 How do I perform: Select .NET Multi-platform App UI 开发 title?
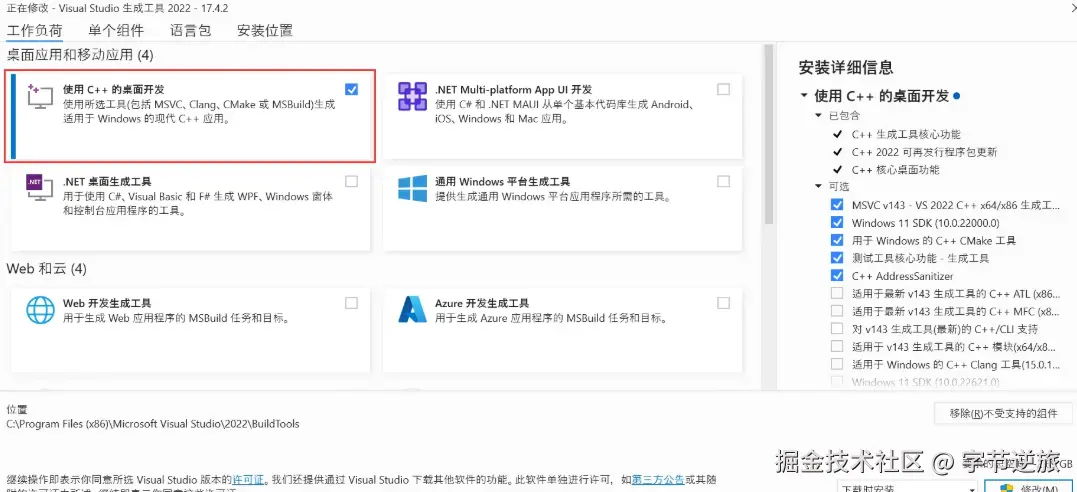click(x=513, y=89)
